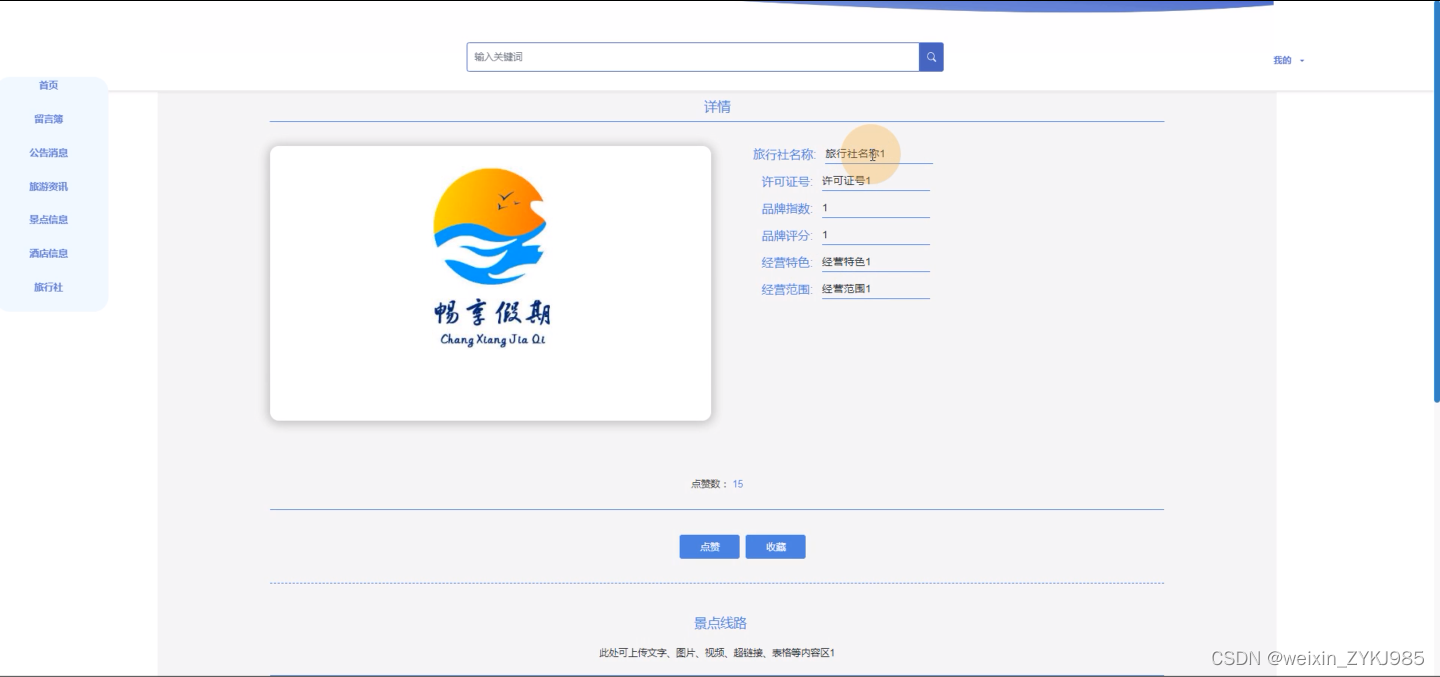This screenshot has height=677, width=1440.
Task: Go to 首页 in the sidebar
Action: tap(48, 86)
